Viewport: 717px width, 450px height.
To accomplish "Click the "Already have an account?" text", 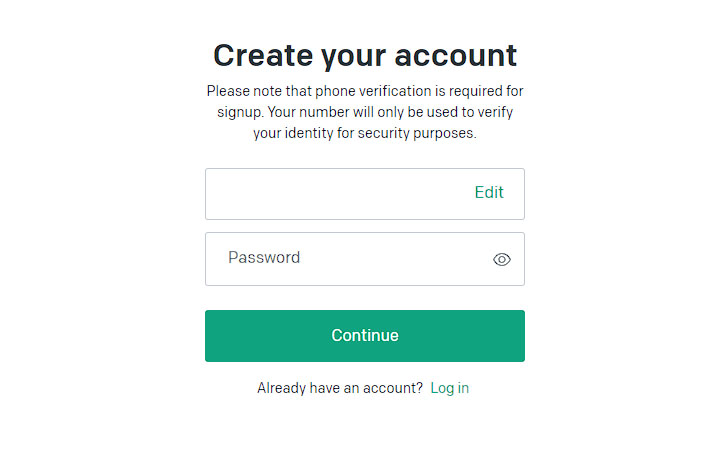I will coord(340,388).
